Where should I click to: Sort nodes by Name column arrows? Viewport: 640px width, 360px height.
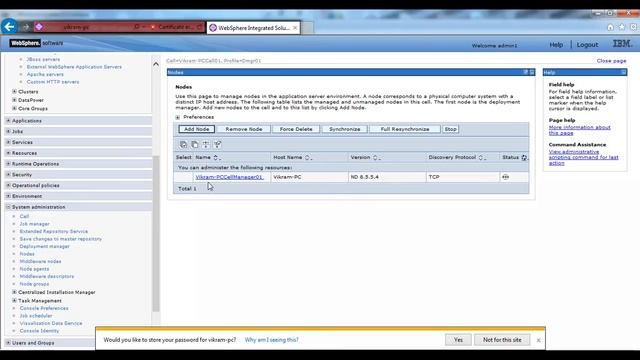point(216,158)
